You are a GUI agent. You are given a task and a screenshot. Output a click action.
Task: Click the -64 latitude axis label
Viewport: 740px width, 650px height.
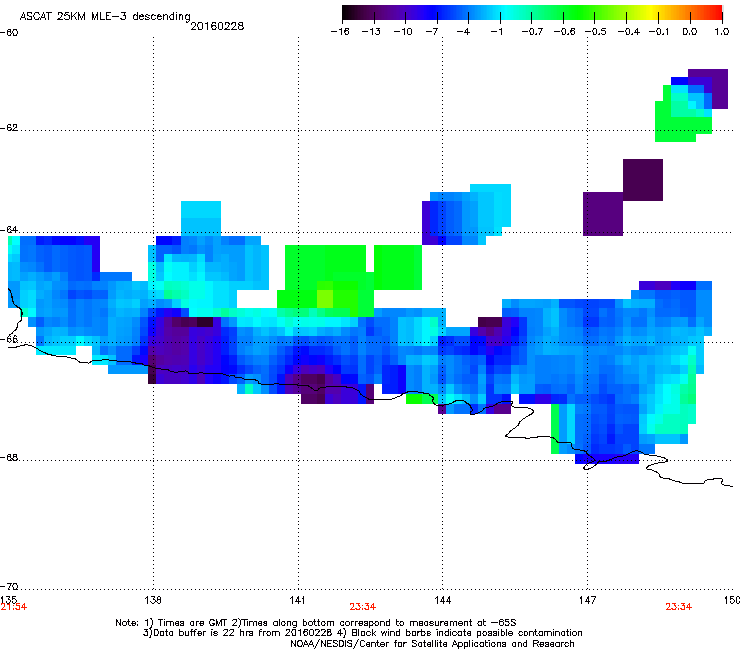[9, 230]
